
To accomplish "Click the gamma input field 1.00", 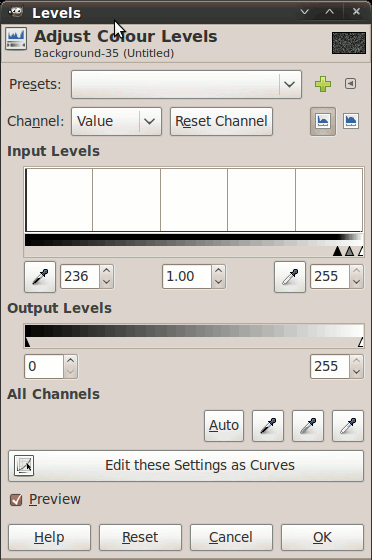I will pyautogui.click(x=187, y=277).
